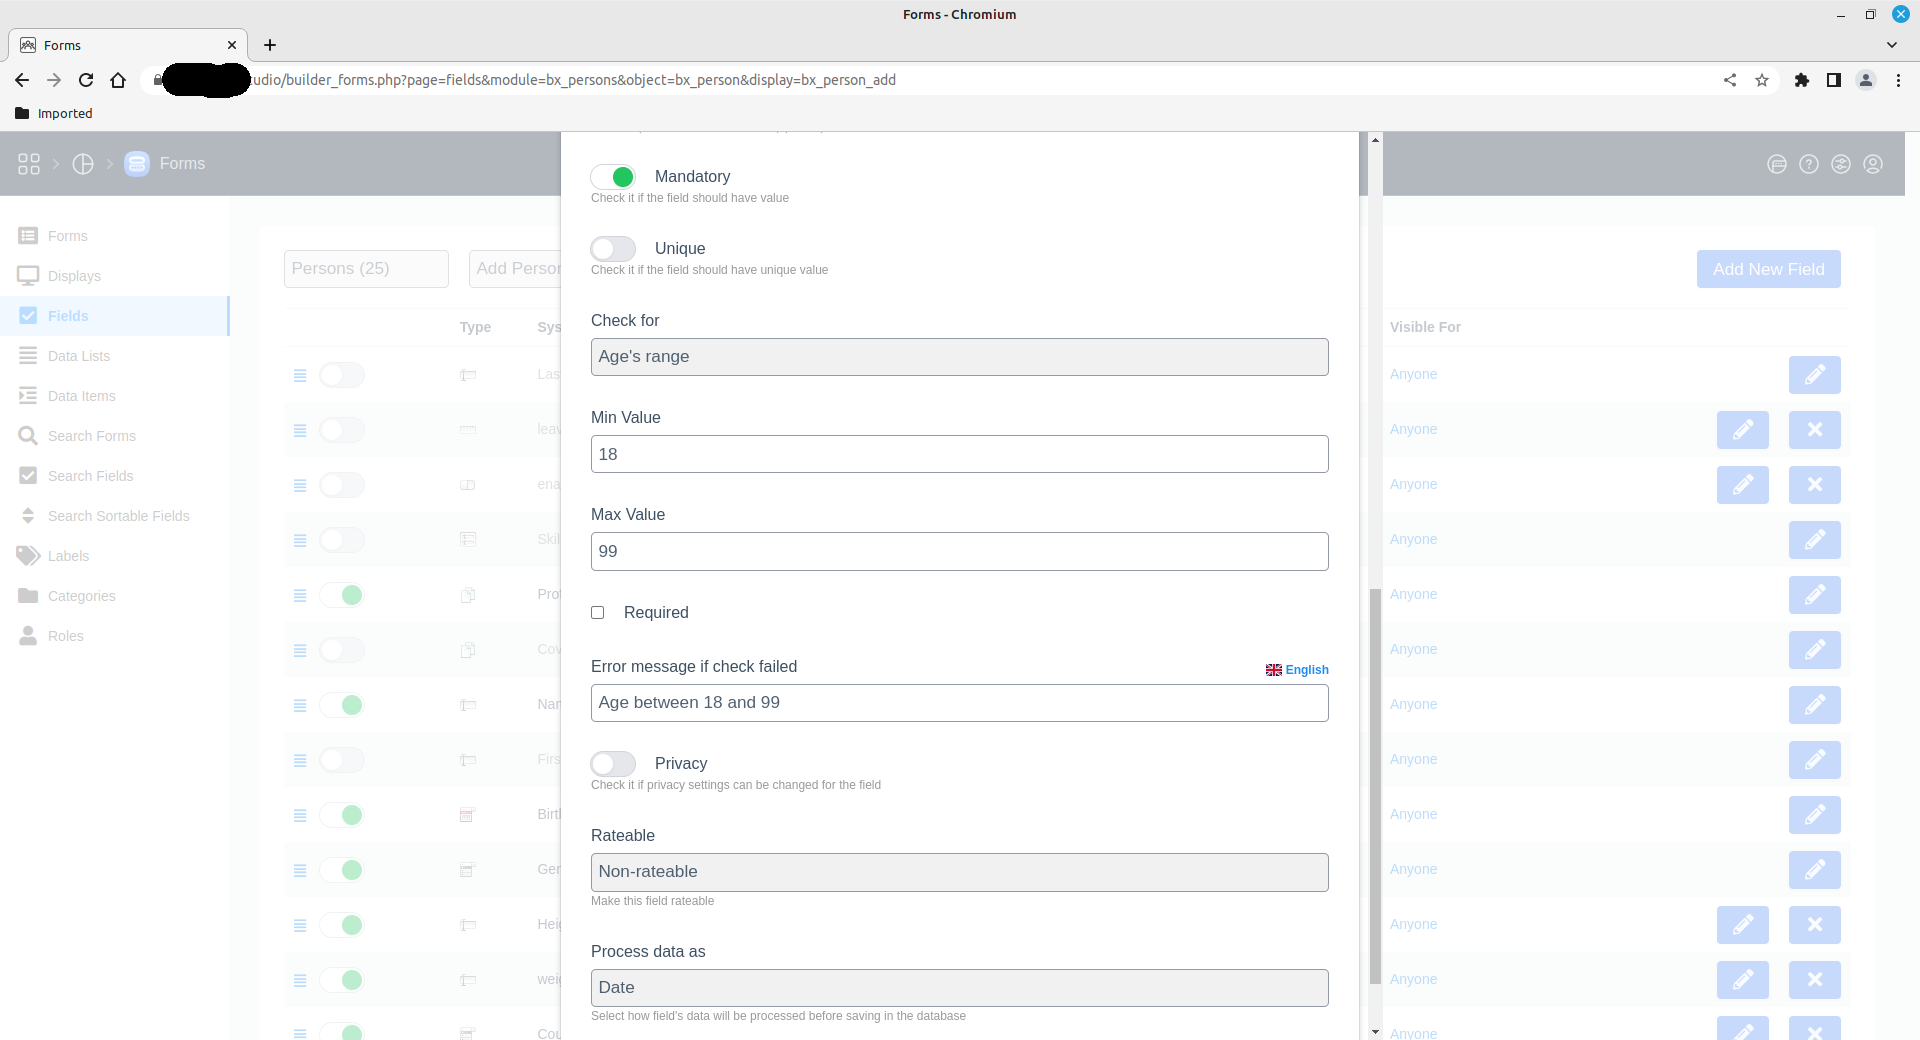Image resolution: width=1920 pixels, height=1040 pixels.
Task: Click into the Min Value field
Action: click(x=959, y=454)
